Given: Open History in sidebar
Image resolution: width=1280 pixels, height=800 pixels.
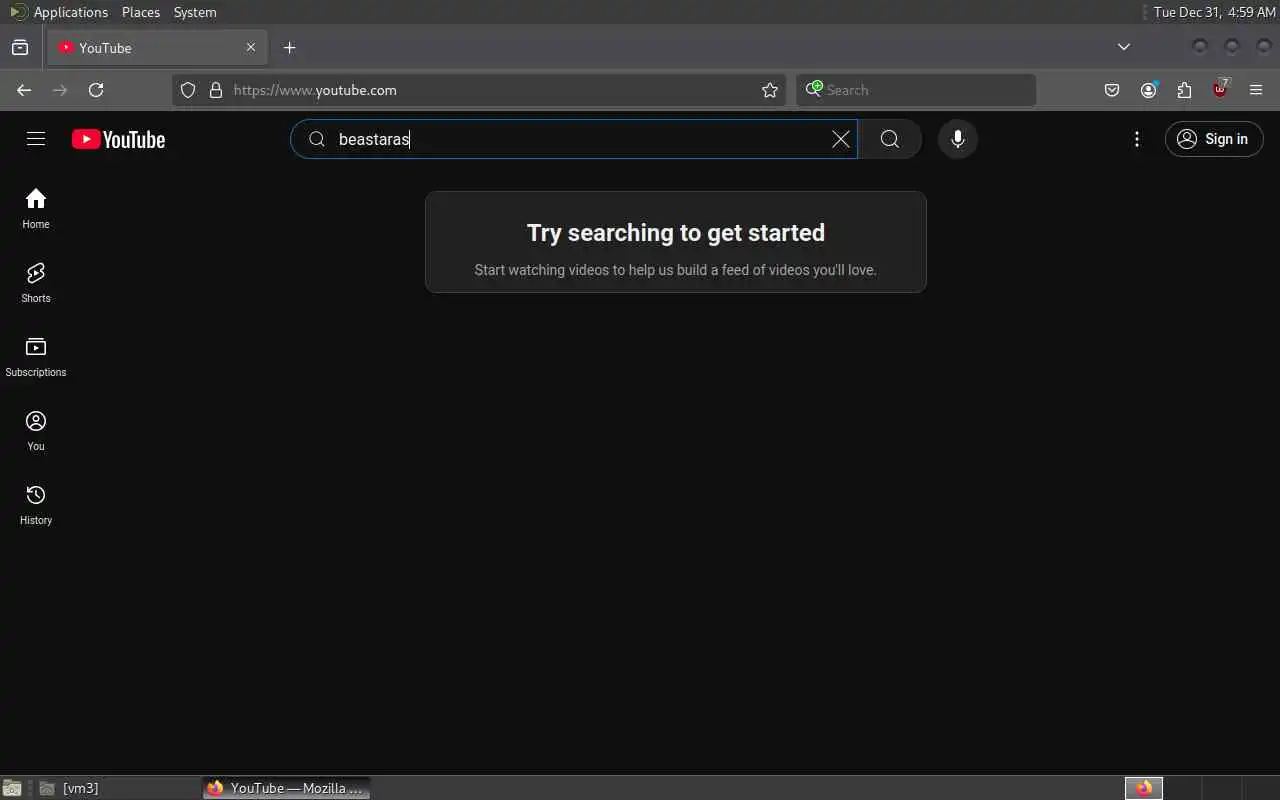Looking at the screenshot, I should [x=36, y=504].
